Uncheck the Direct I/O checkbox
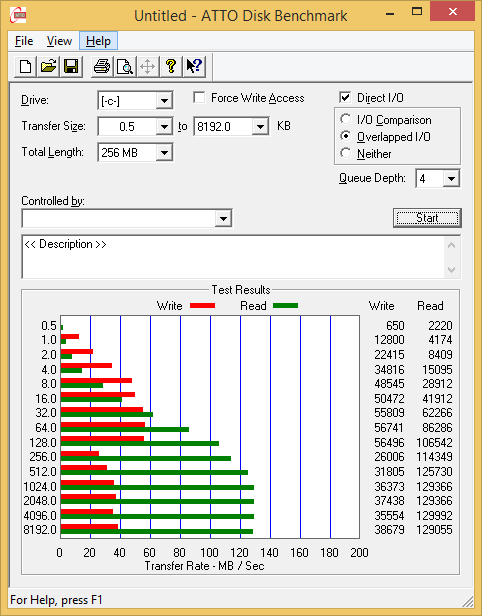 (345, 97)
